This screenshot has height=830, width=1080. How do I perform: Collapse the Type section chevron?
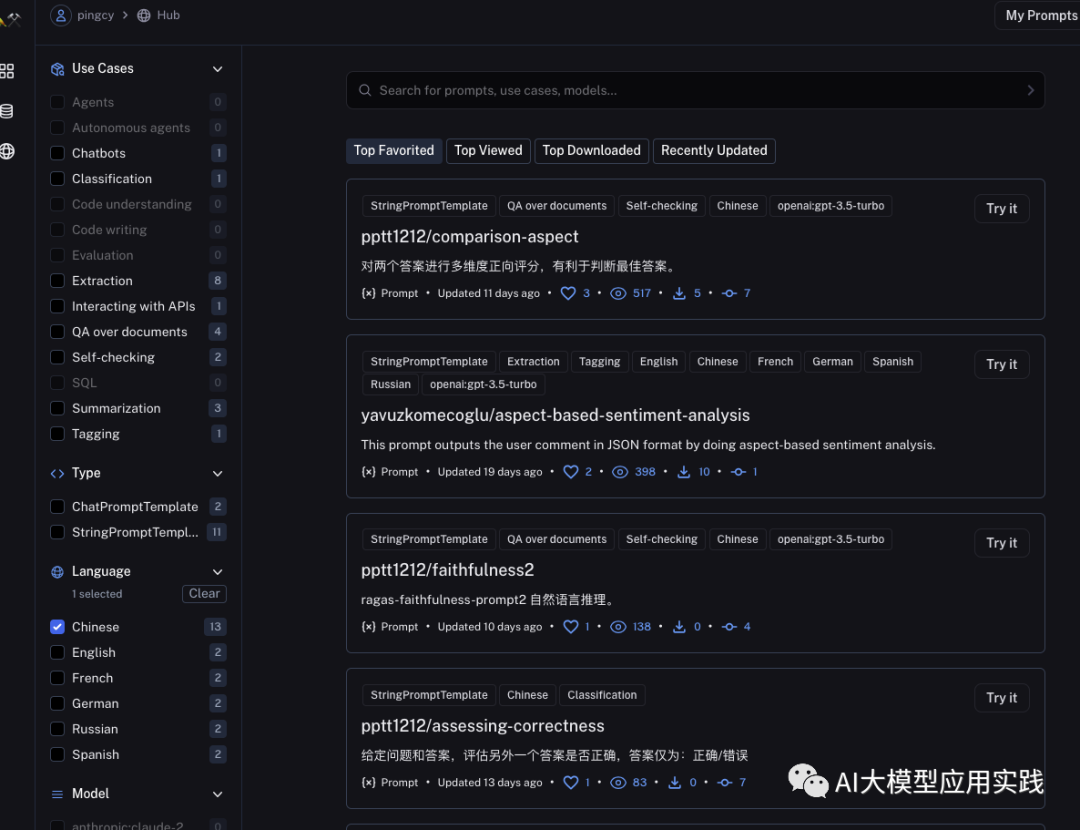(218, 473)
